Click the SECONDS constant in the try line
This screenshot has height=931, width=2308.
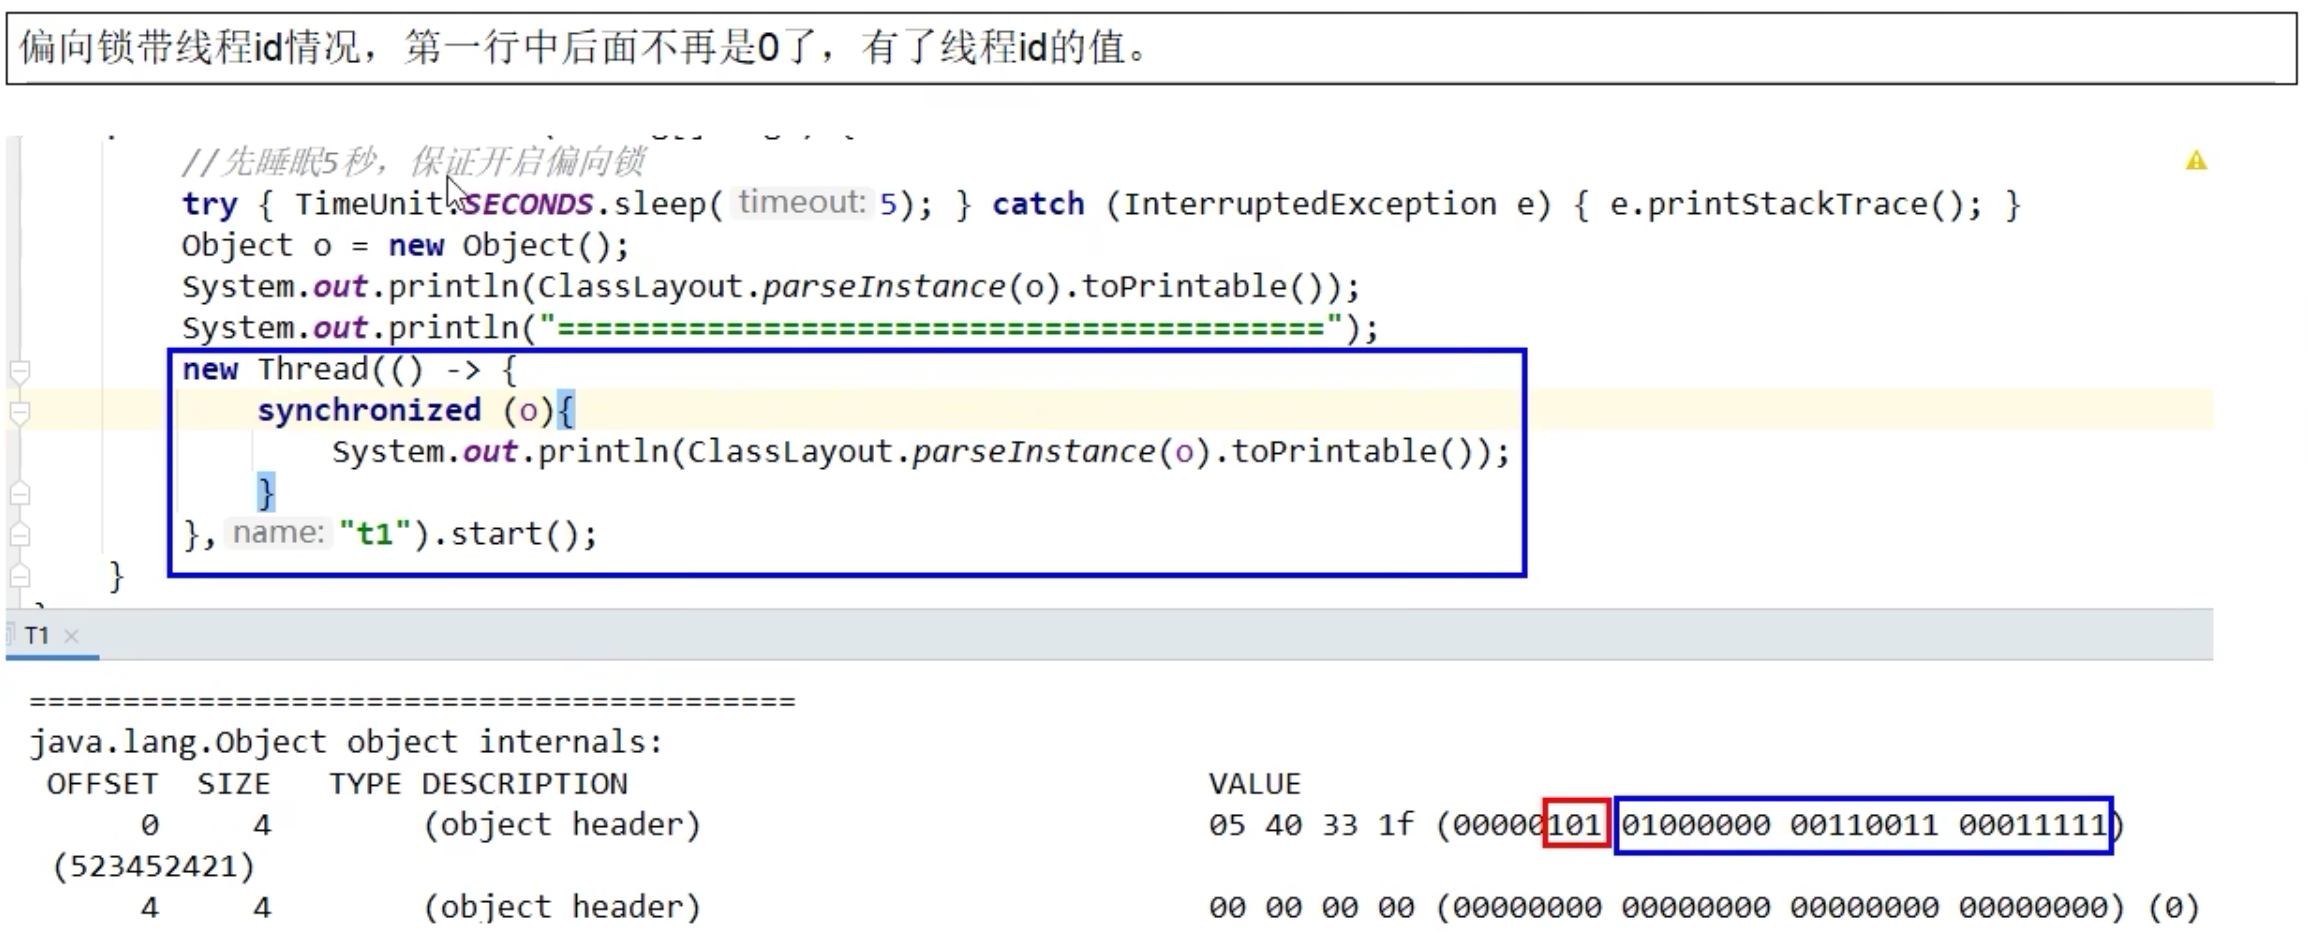[529, 204]
